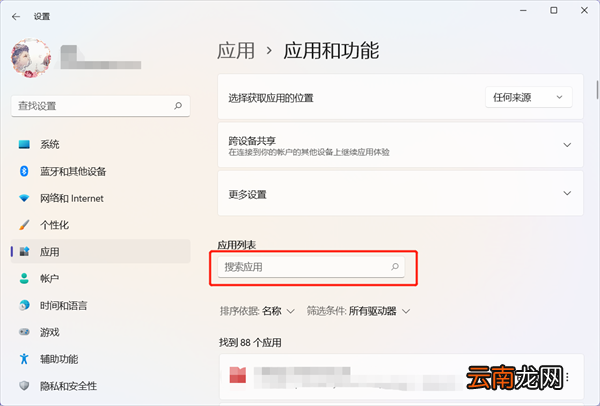Click the 系统 monitor icon
The height and width of the screenshot is (406, 600).
click(x=24, y=144)
